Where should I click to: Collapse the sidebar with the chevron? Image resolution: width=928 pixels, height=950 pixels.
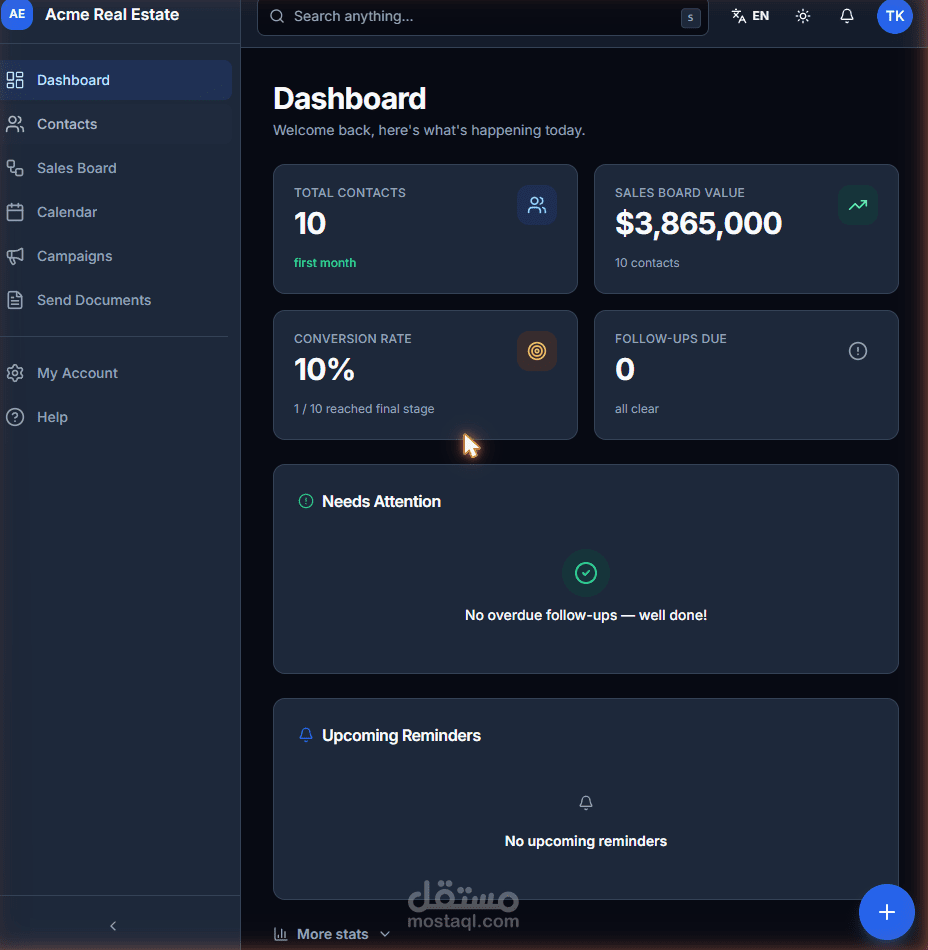click(x=113, y=926)
